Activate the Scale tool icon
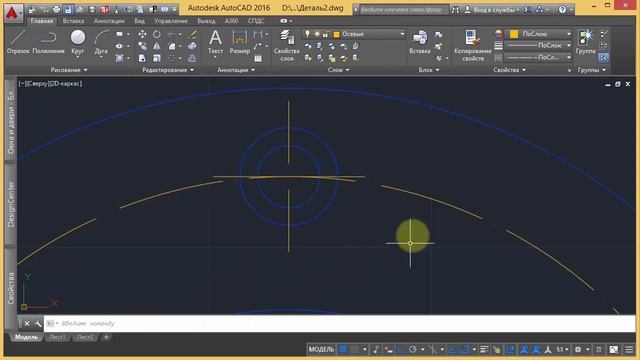Image resolution: width=640 pixels, height=360 pixels. [157, 58]
